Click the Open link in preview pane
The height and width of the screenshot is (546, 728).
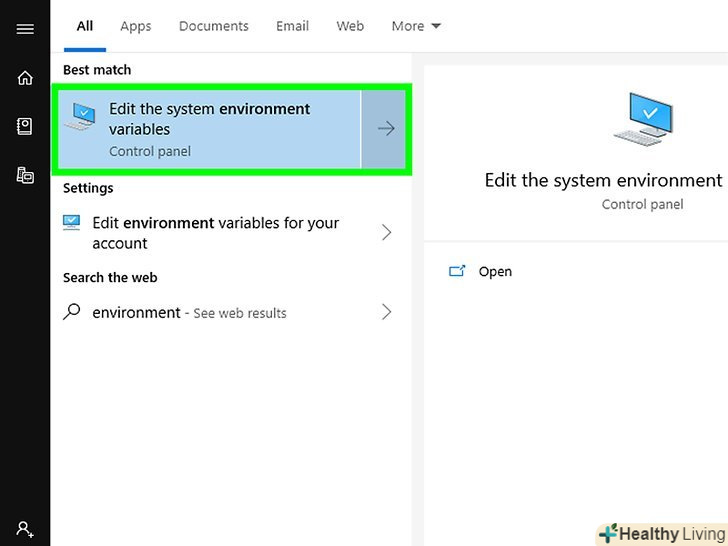(x=495, y=271)
